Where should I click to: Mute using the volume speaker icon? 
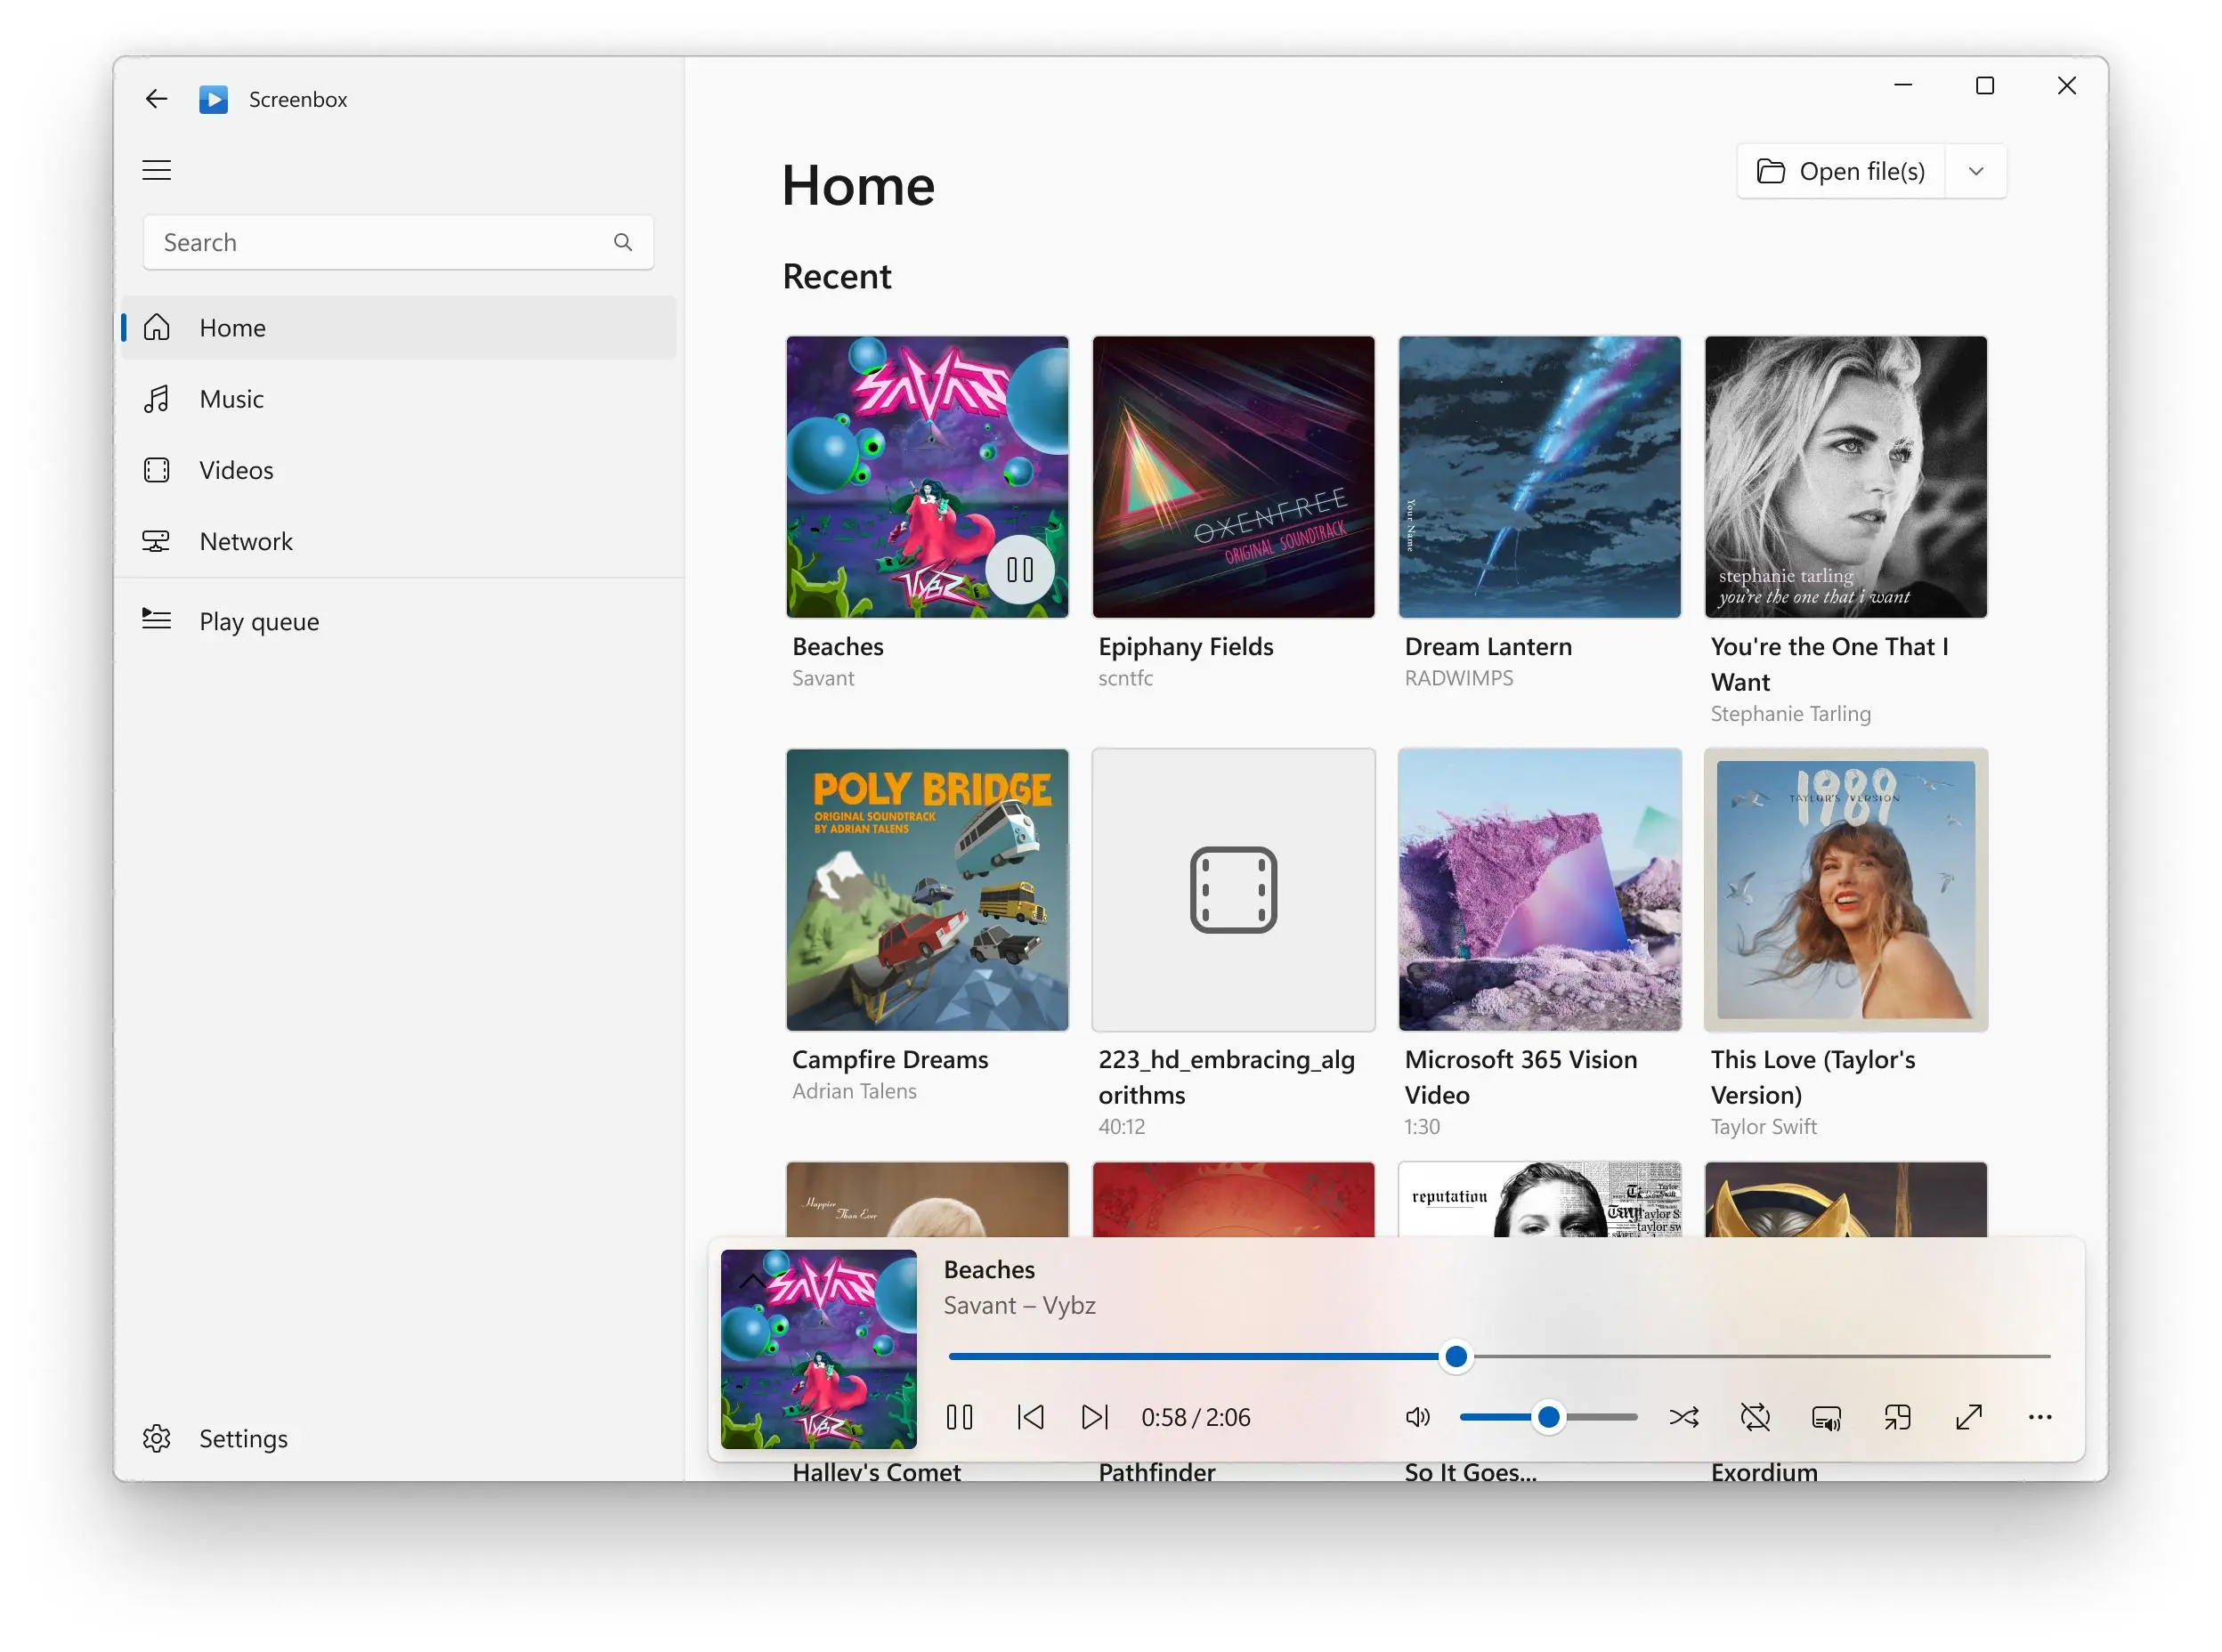tap(1417, 1417)
